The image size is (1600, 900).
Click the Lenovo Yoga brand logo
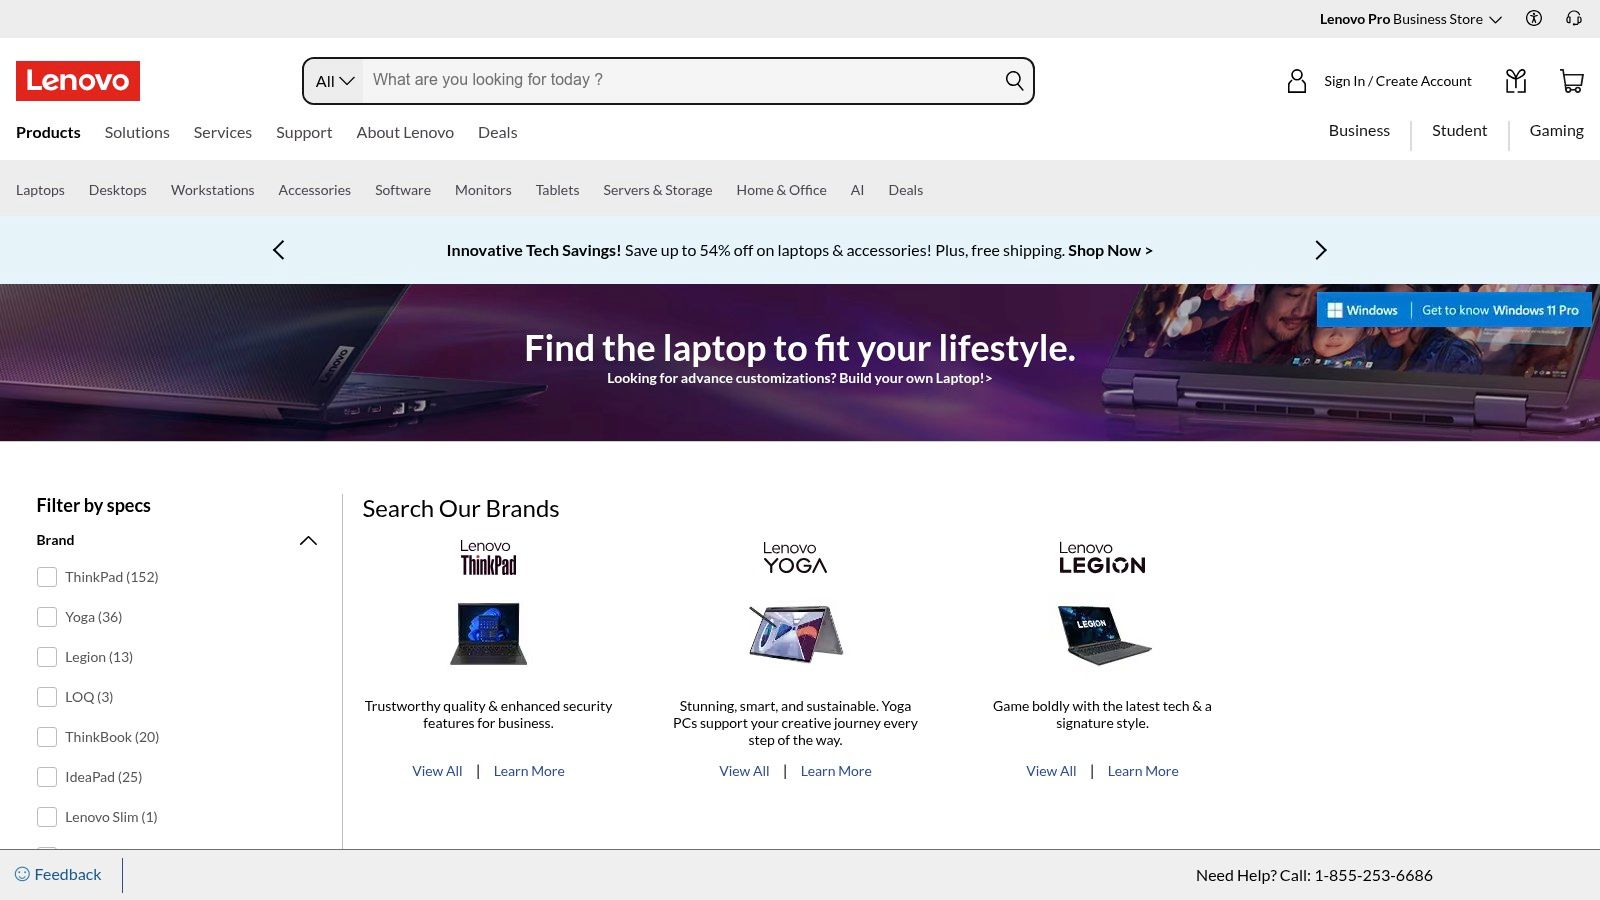[795, 557]
